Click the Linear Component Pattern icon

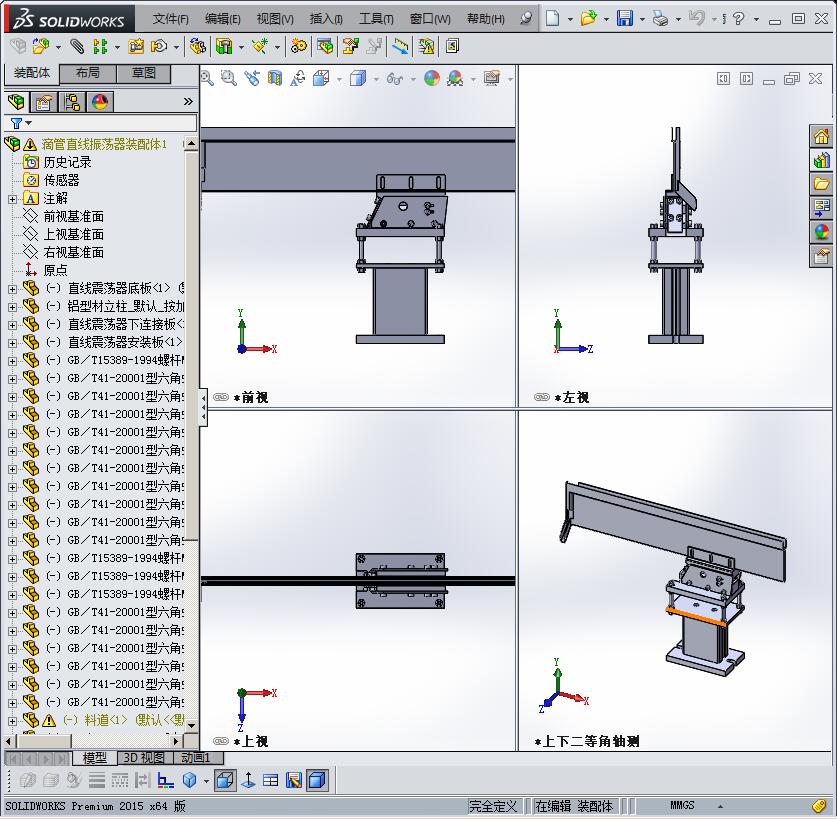coord(100,46)
